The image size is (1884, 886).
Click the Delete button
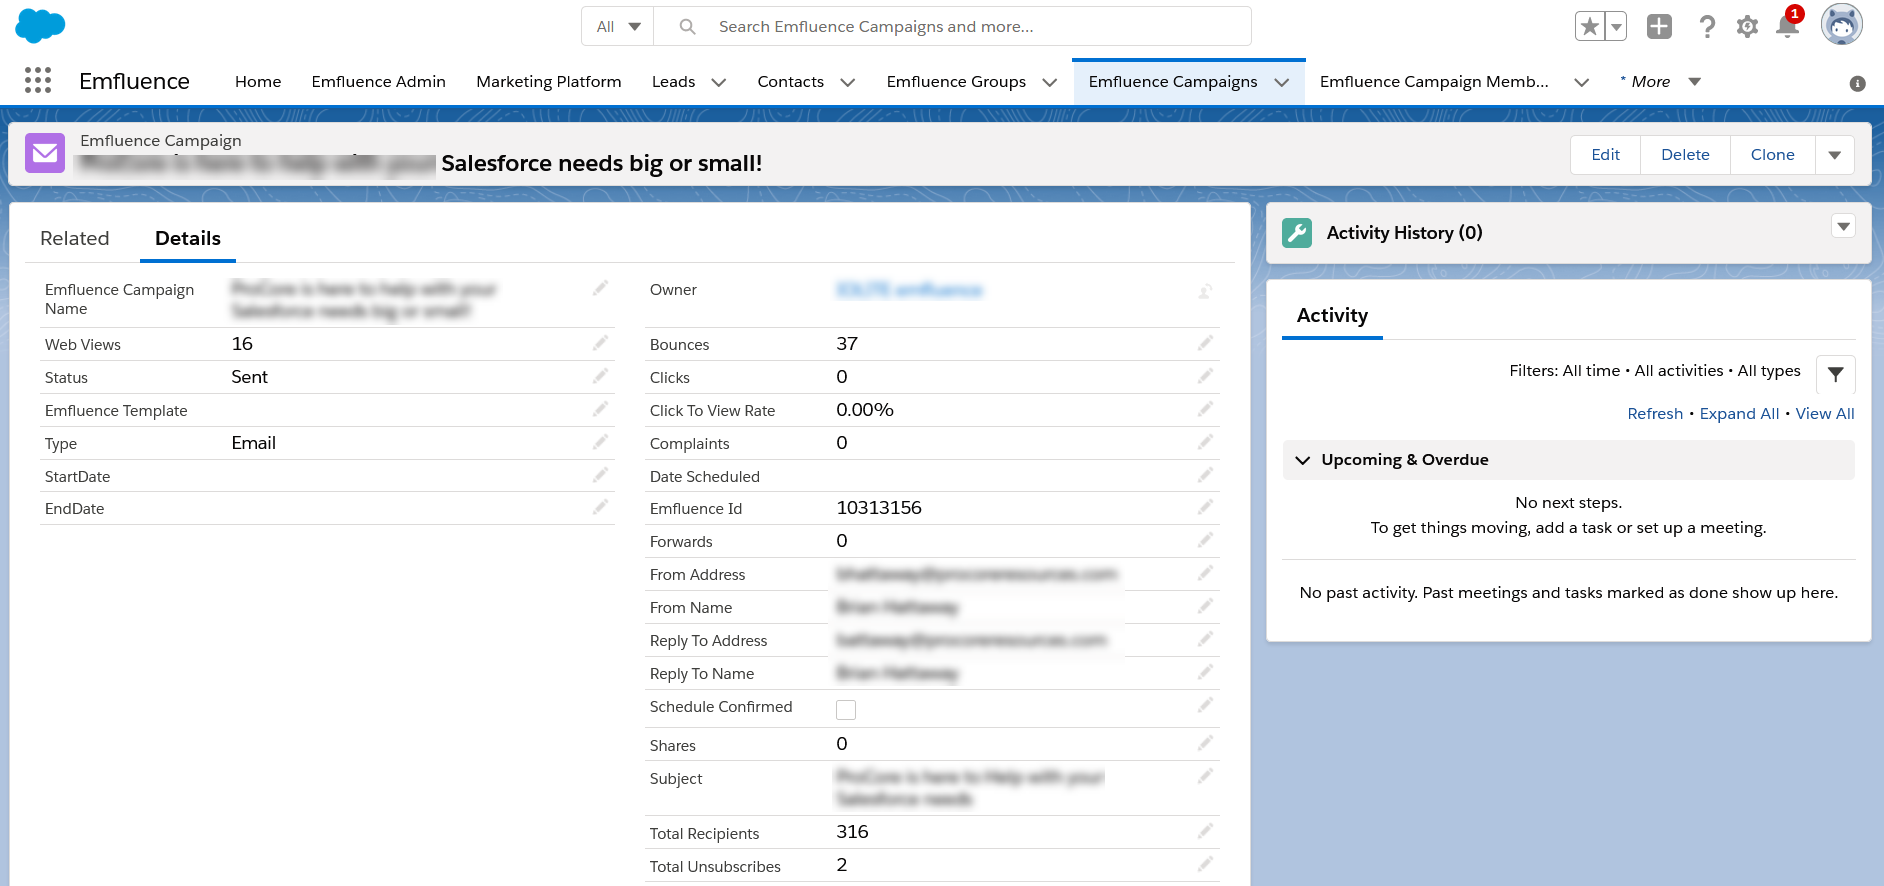pos(1685,155)
